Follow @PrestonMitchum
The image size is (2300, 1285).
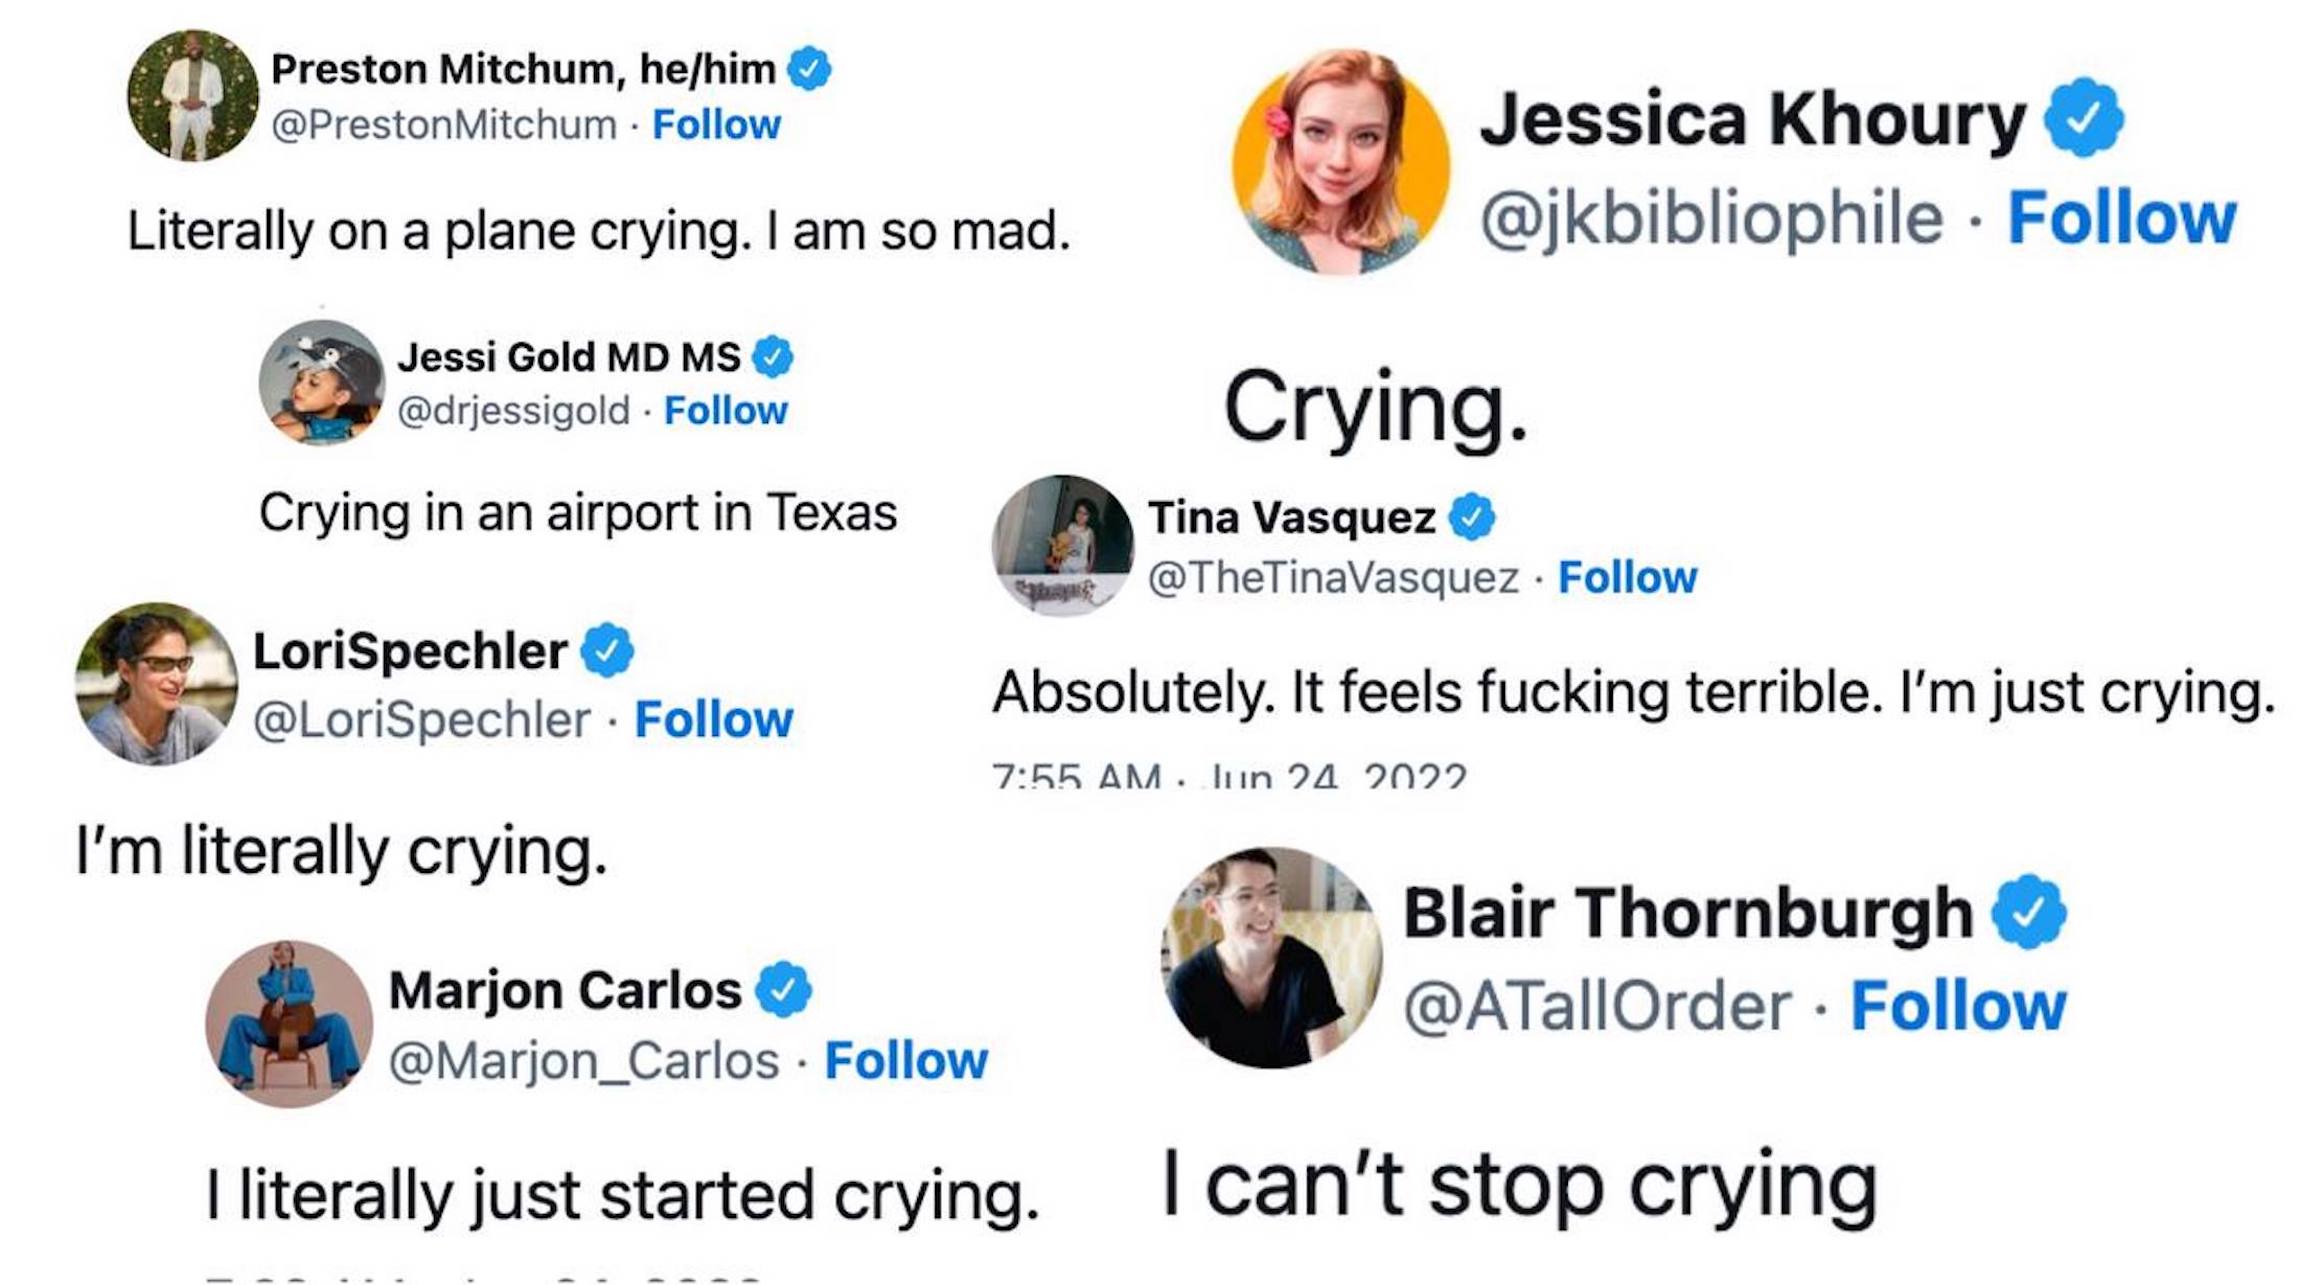[x=716, y=125]
